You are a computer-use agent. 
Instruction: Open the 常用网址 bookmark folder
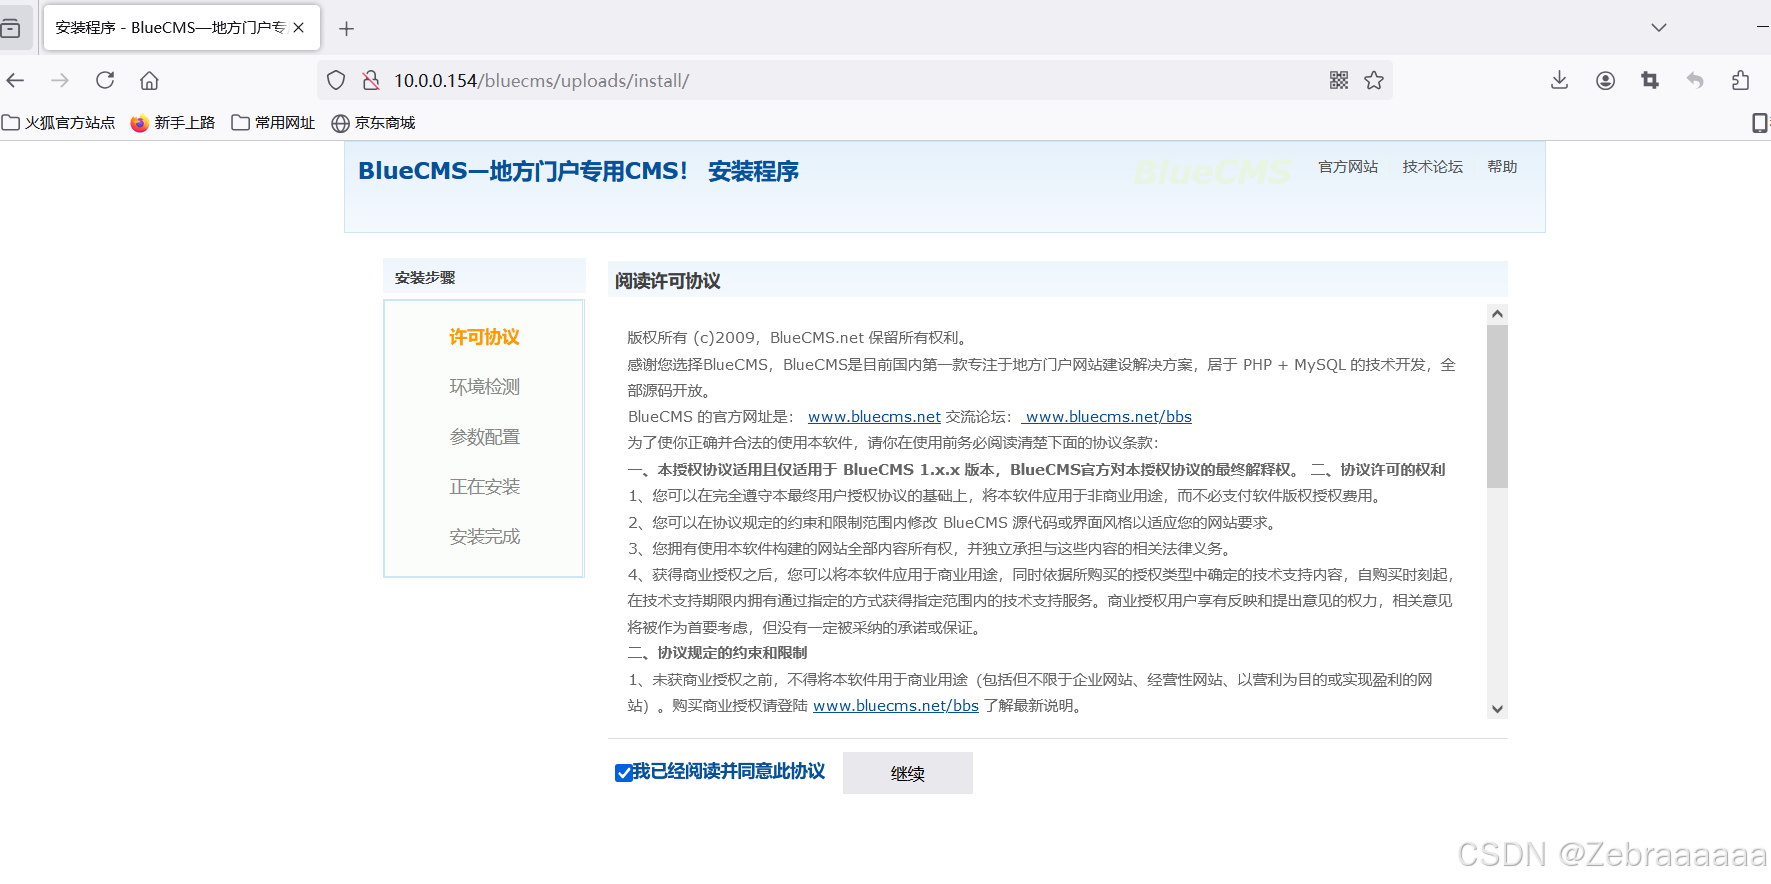pyautogui.click(x=273, y=123)
